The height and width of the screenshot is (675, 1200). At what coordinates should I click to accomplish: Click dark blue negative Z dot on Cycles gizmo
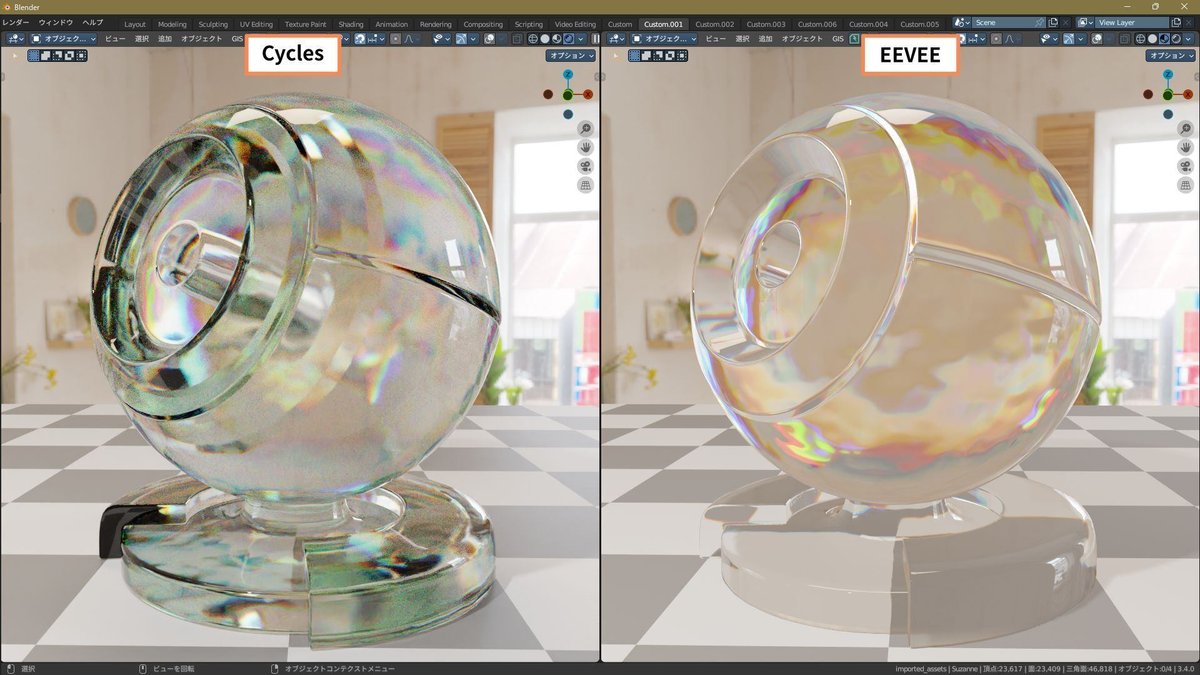(x=568, y=114)
